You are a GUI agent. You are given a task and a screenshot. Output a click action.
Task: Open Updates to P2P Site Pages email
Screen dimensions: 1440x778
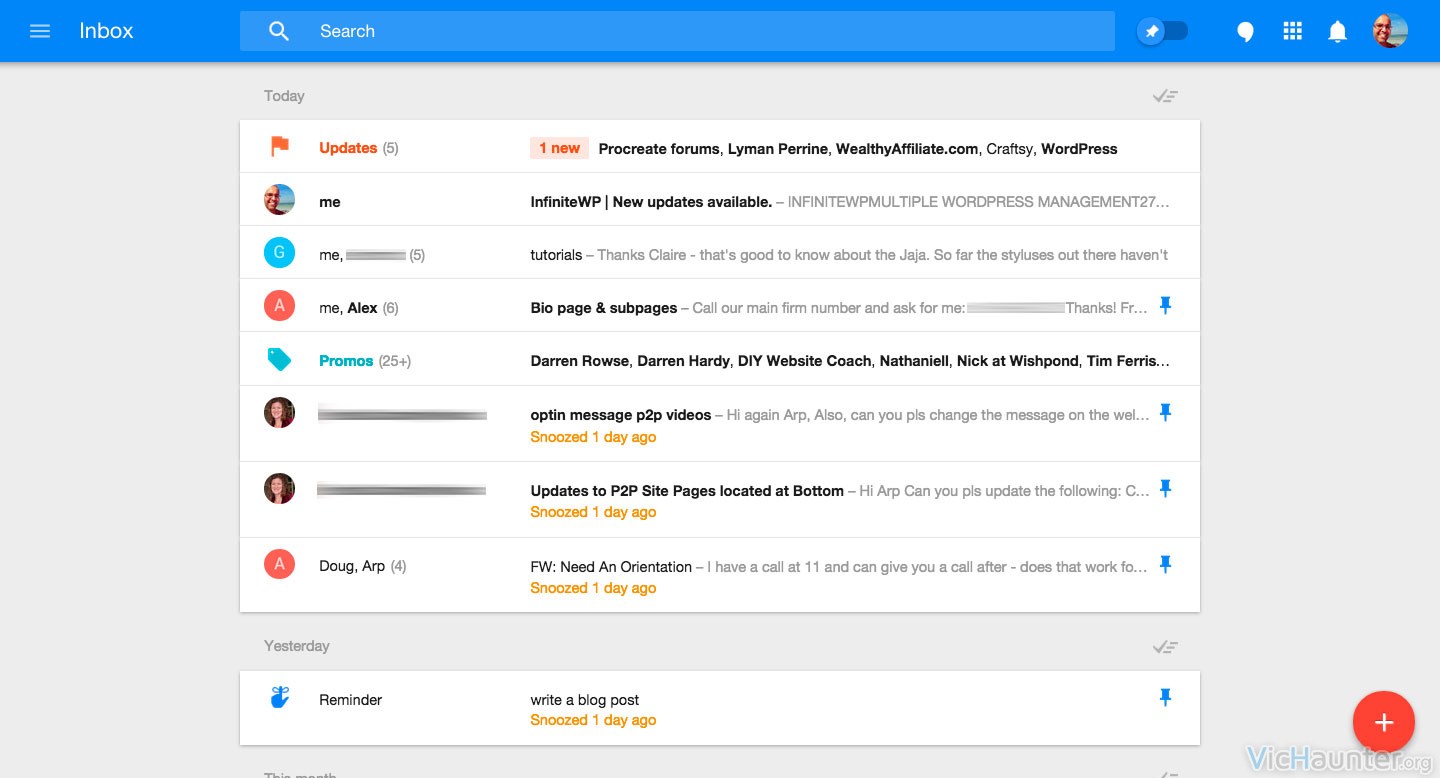click(x=720, y=500)
